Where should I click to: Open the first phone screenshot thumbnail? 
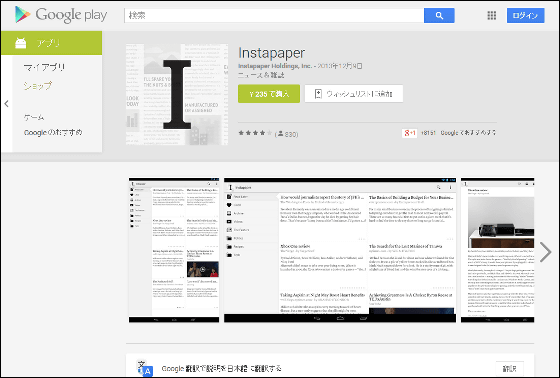tap(174, 250)
